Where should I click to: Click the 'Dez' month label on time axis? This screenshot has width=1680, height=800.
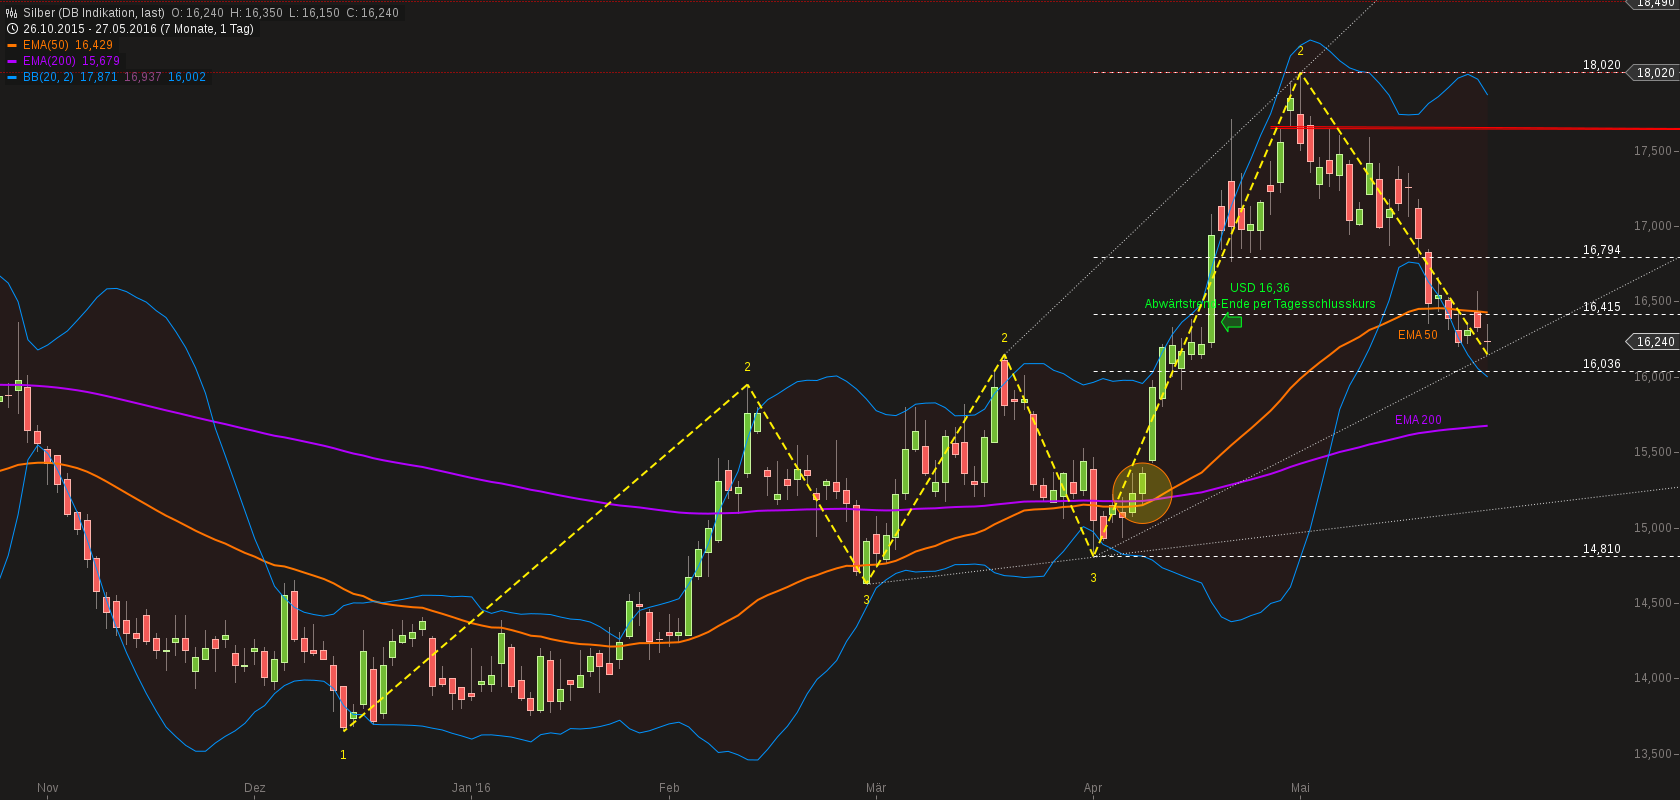coord(255,788)
